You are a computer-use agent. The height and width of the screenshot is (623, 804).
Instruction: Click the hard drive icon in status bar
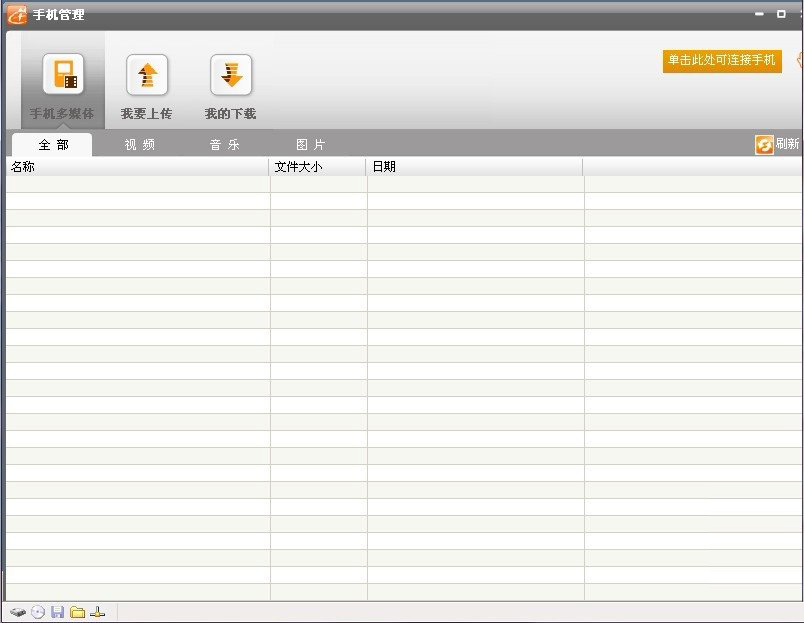[18, 612]
